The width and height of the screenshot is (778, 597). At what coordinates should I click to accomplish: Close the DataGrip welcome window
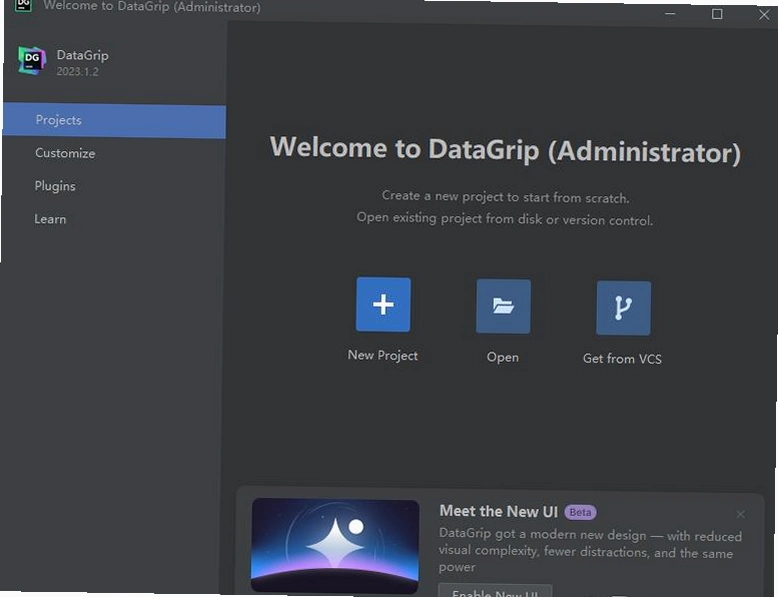coord(764,15)
